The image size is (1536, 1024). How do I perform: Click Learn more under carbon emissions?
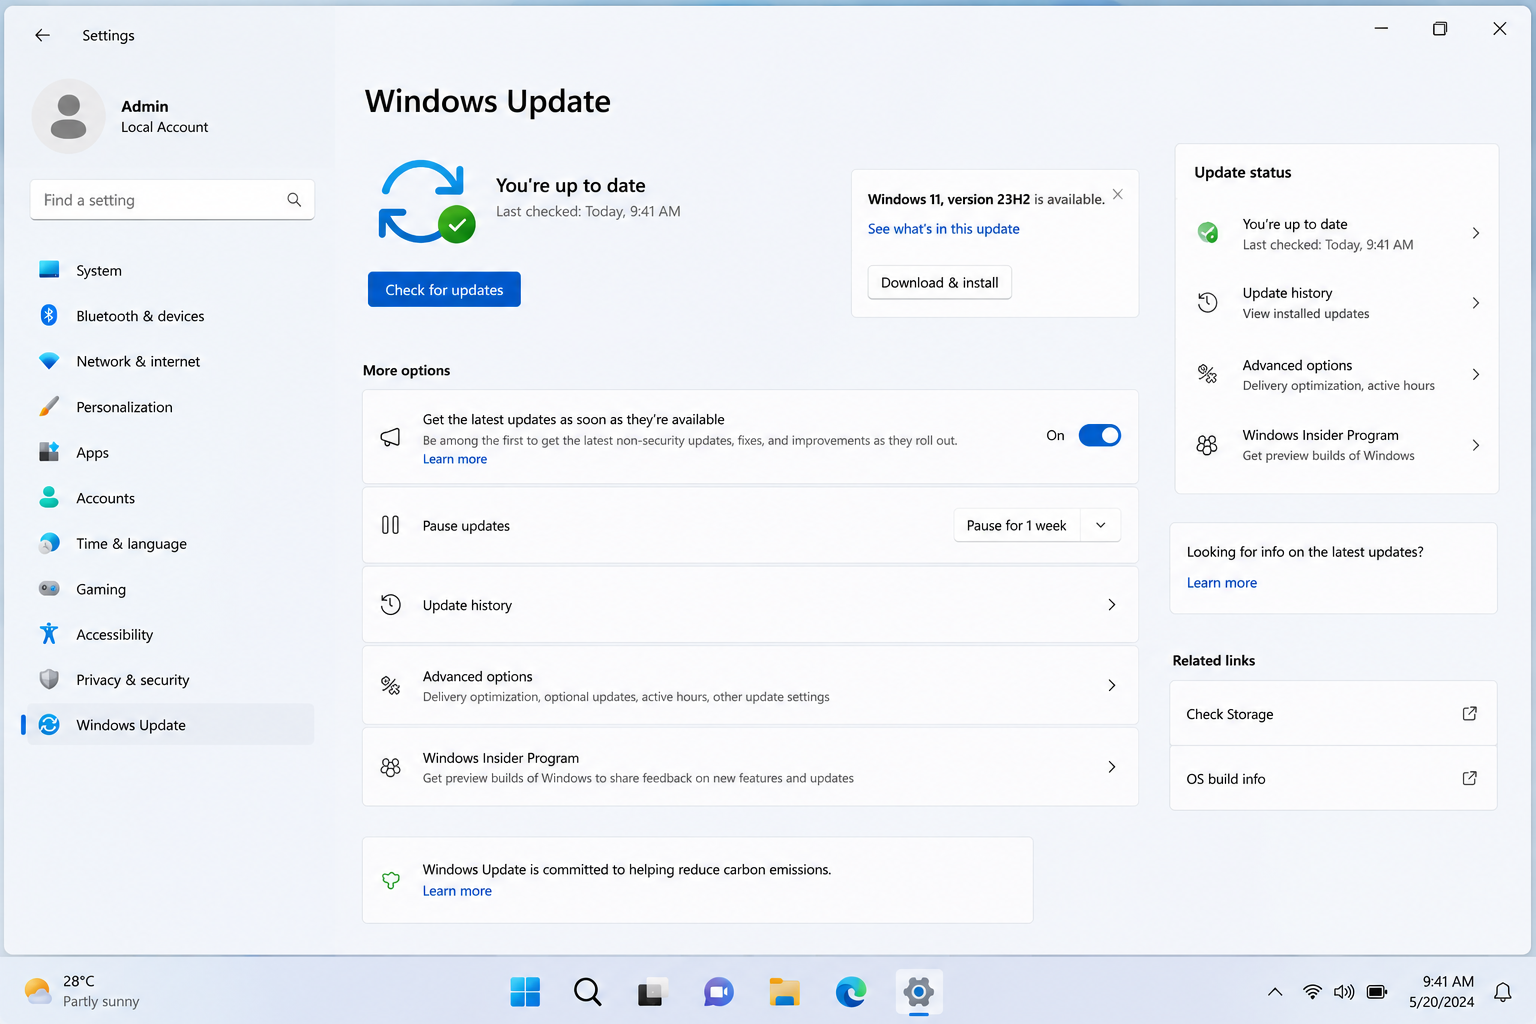[457, 891]
